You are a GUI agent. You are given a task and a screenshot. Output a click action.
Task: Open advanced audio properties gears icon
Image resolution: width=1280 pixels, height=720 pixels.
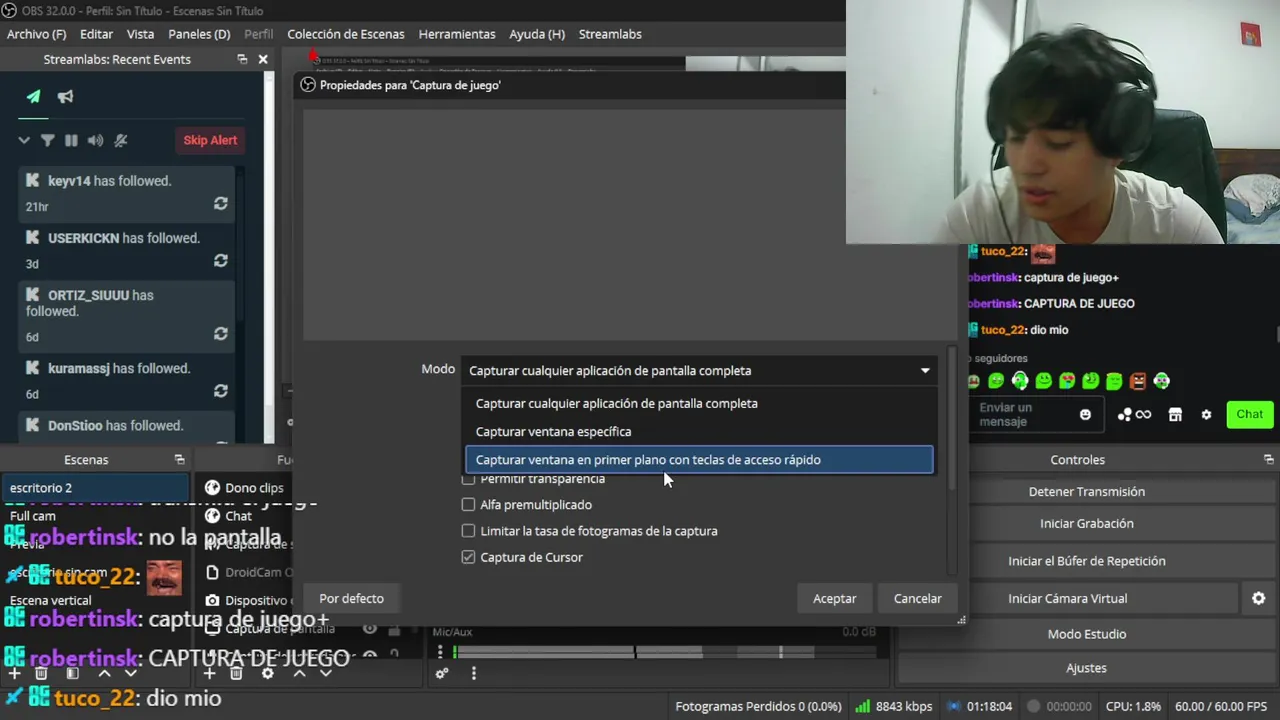click(x=442, y=674)
